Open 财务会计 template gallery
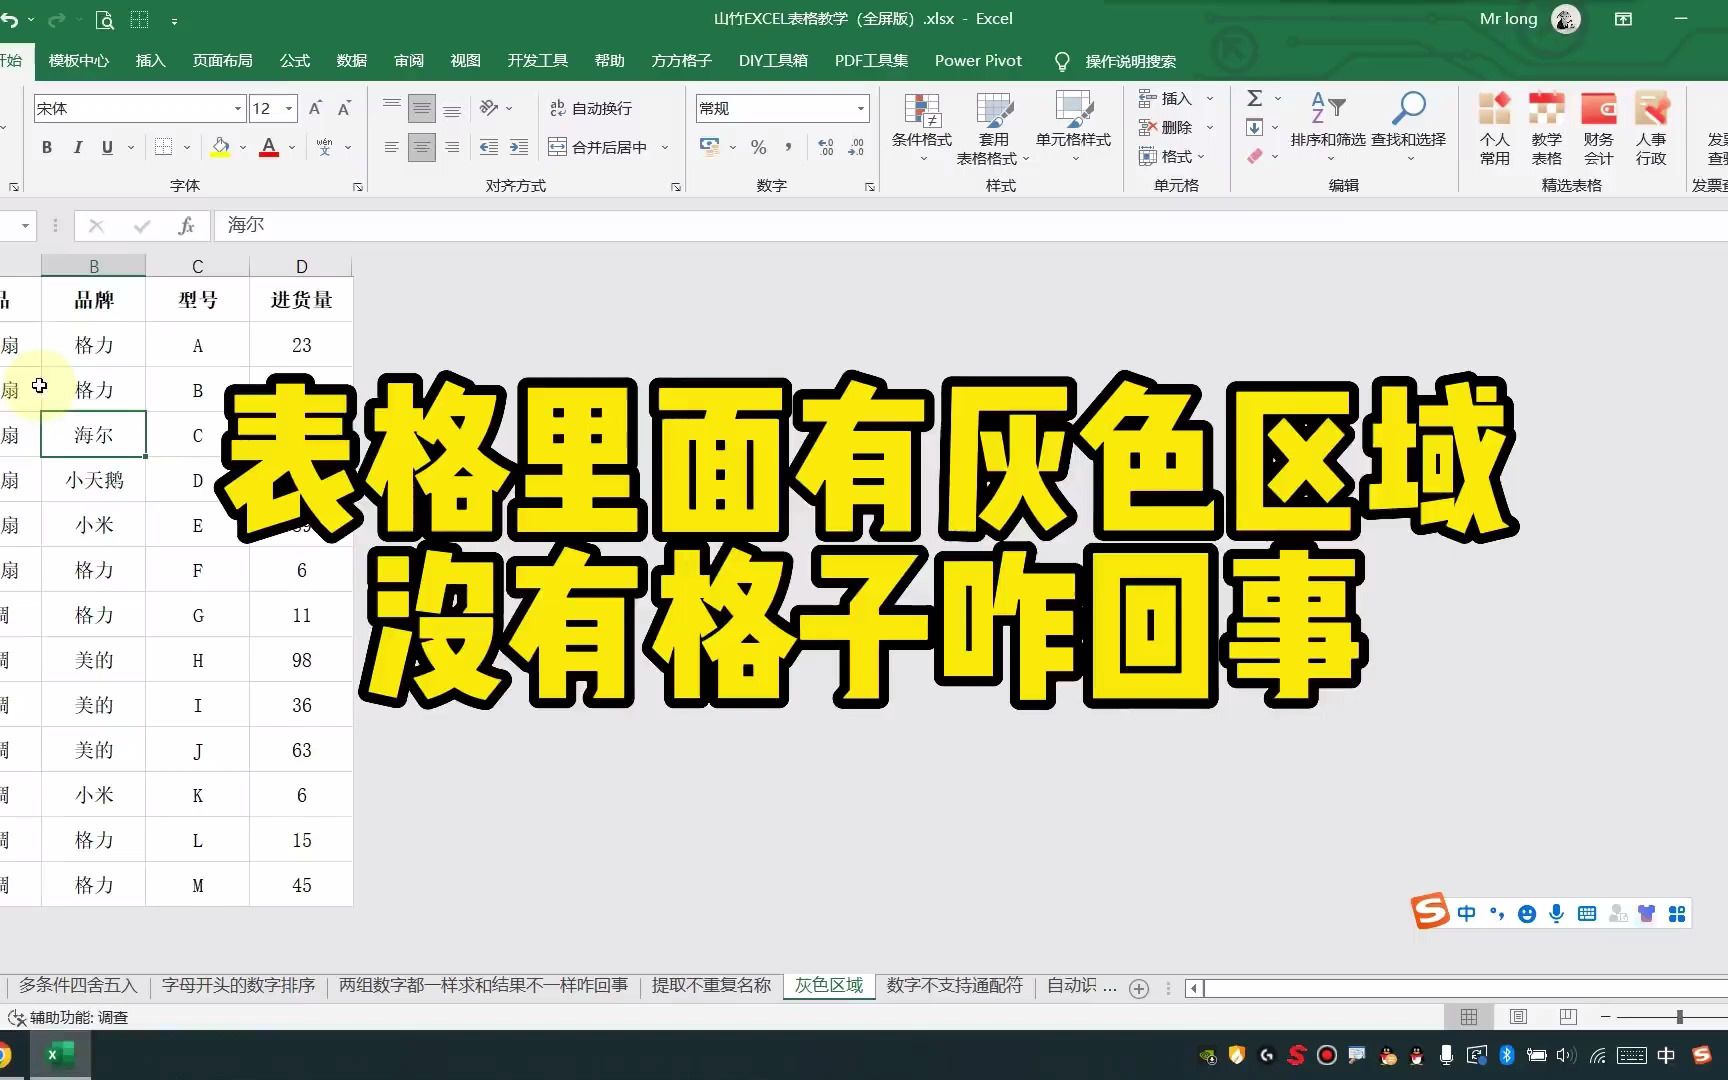This screenshot has width=1728, height=1080. pyautogui.click(x=1598, y=129)
